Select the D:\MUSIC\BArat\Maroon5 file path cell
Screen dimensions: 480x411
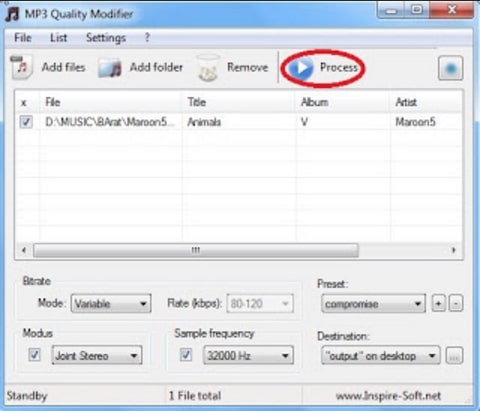point(110,122)
